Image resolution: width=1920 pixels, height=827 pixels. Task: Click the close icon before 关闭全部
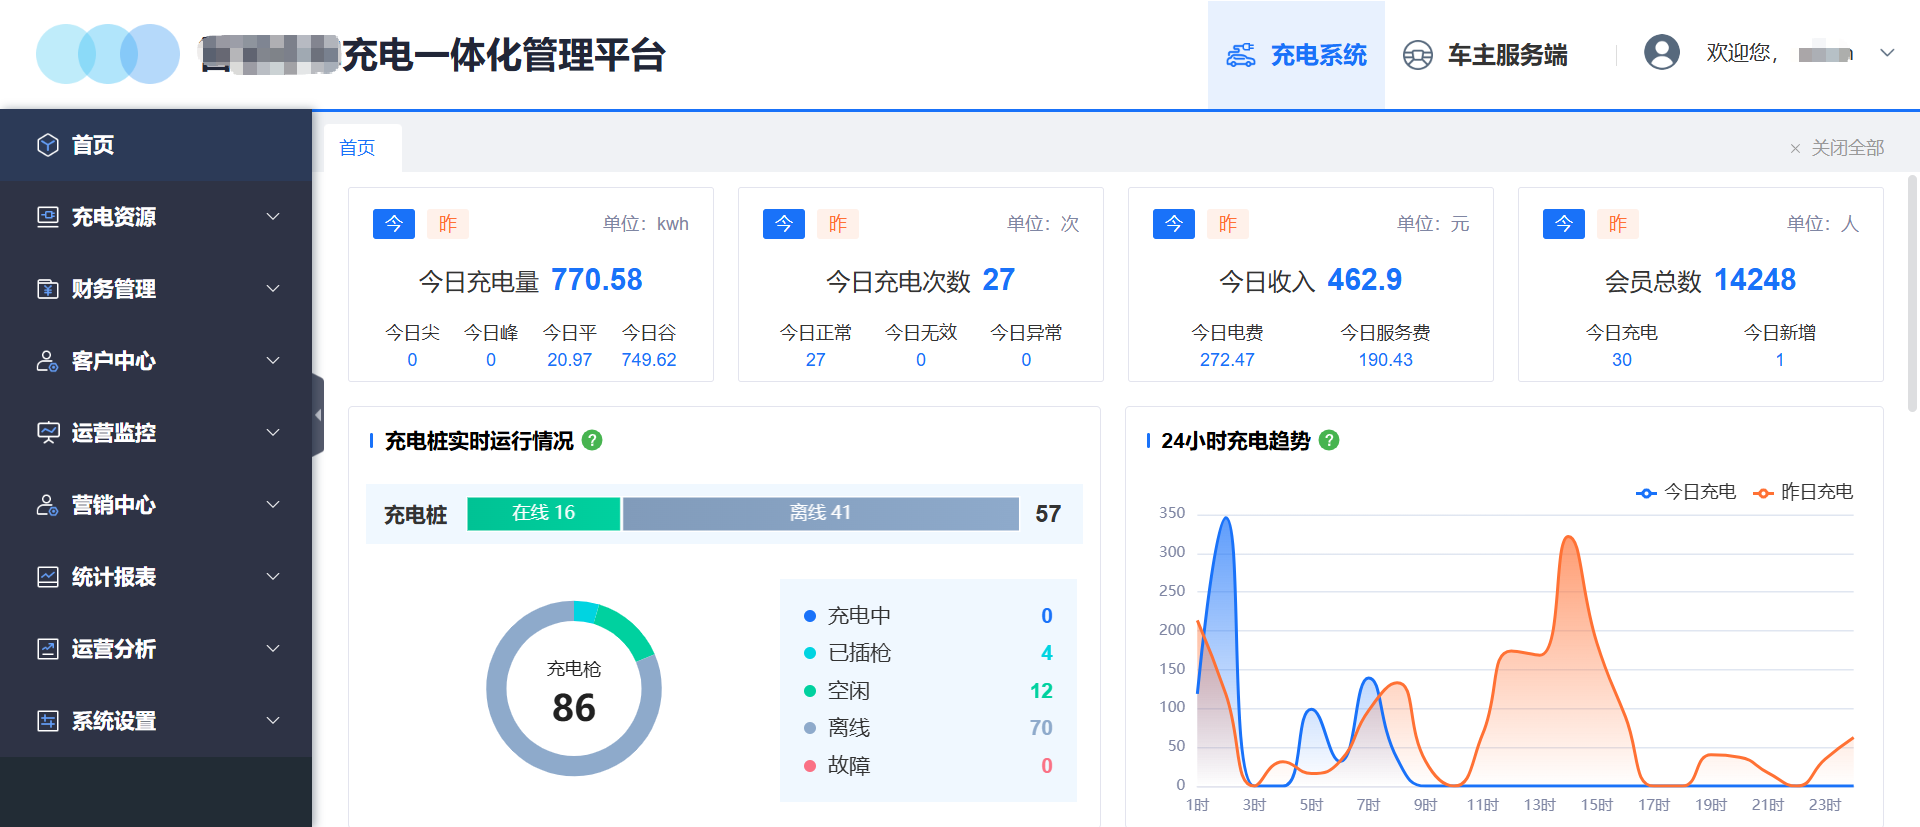(x=1795, y=149)
